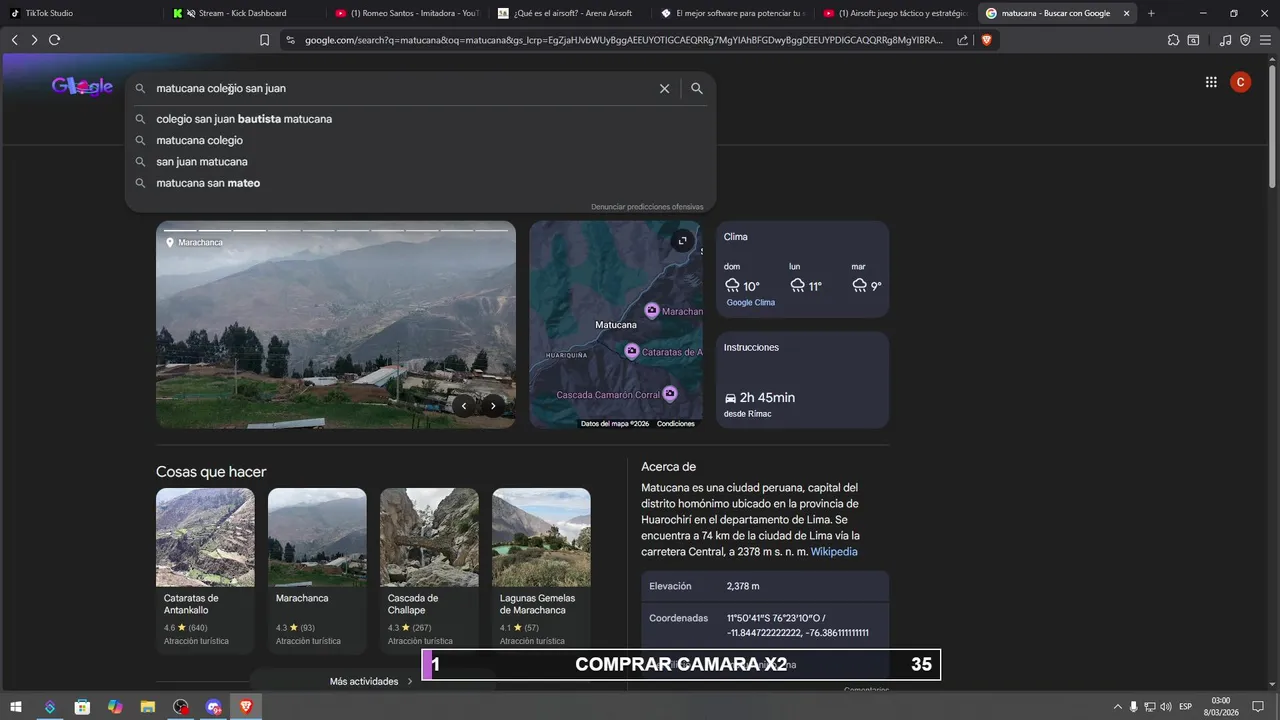
Task: Select suggestion matucana colegio
Action: (420, 140)
